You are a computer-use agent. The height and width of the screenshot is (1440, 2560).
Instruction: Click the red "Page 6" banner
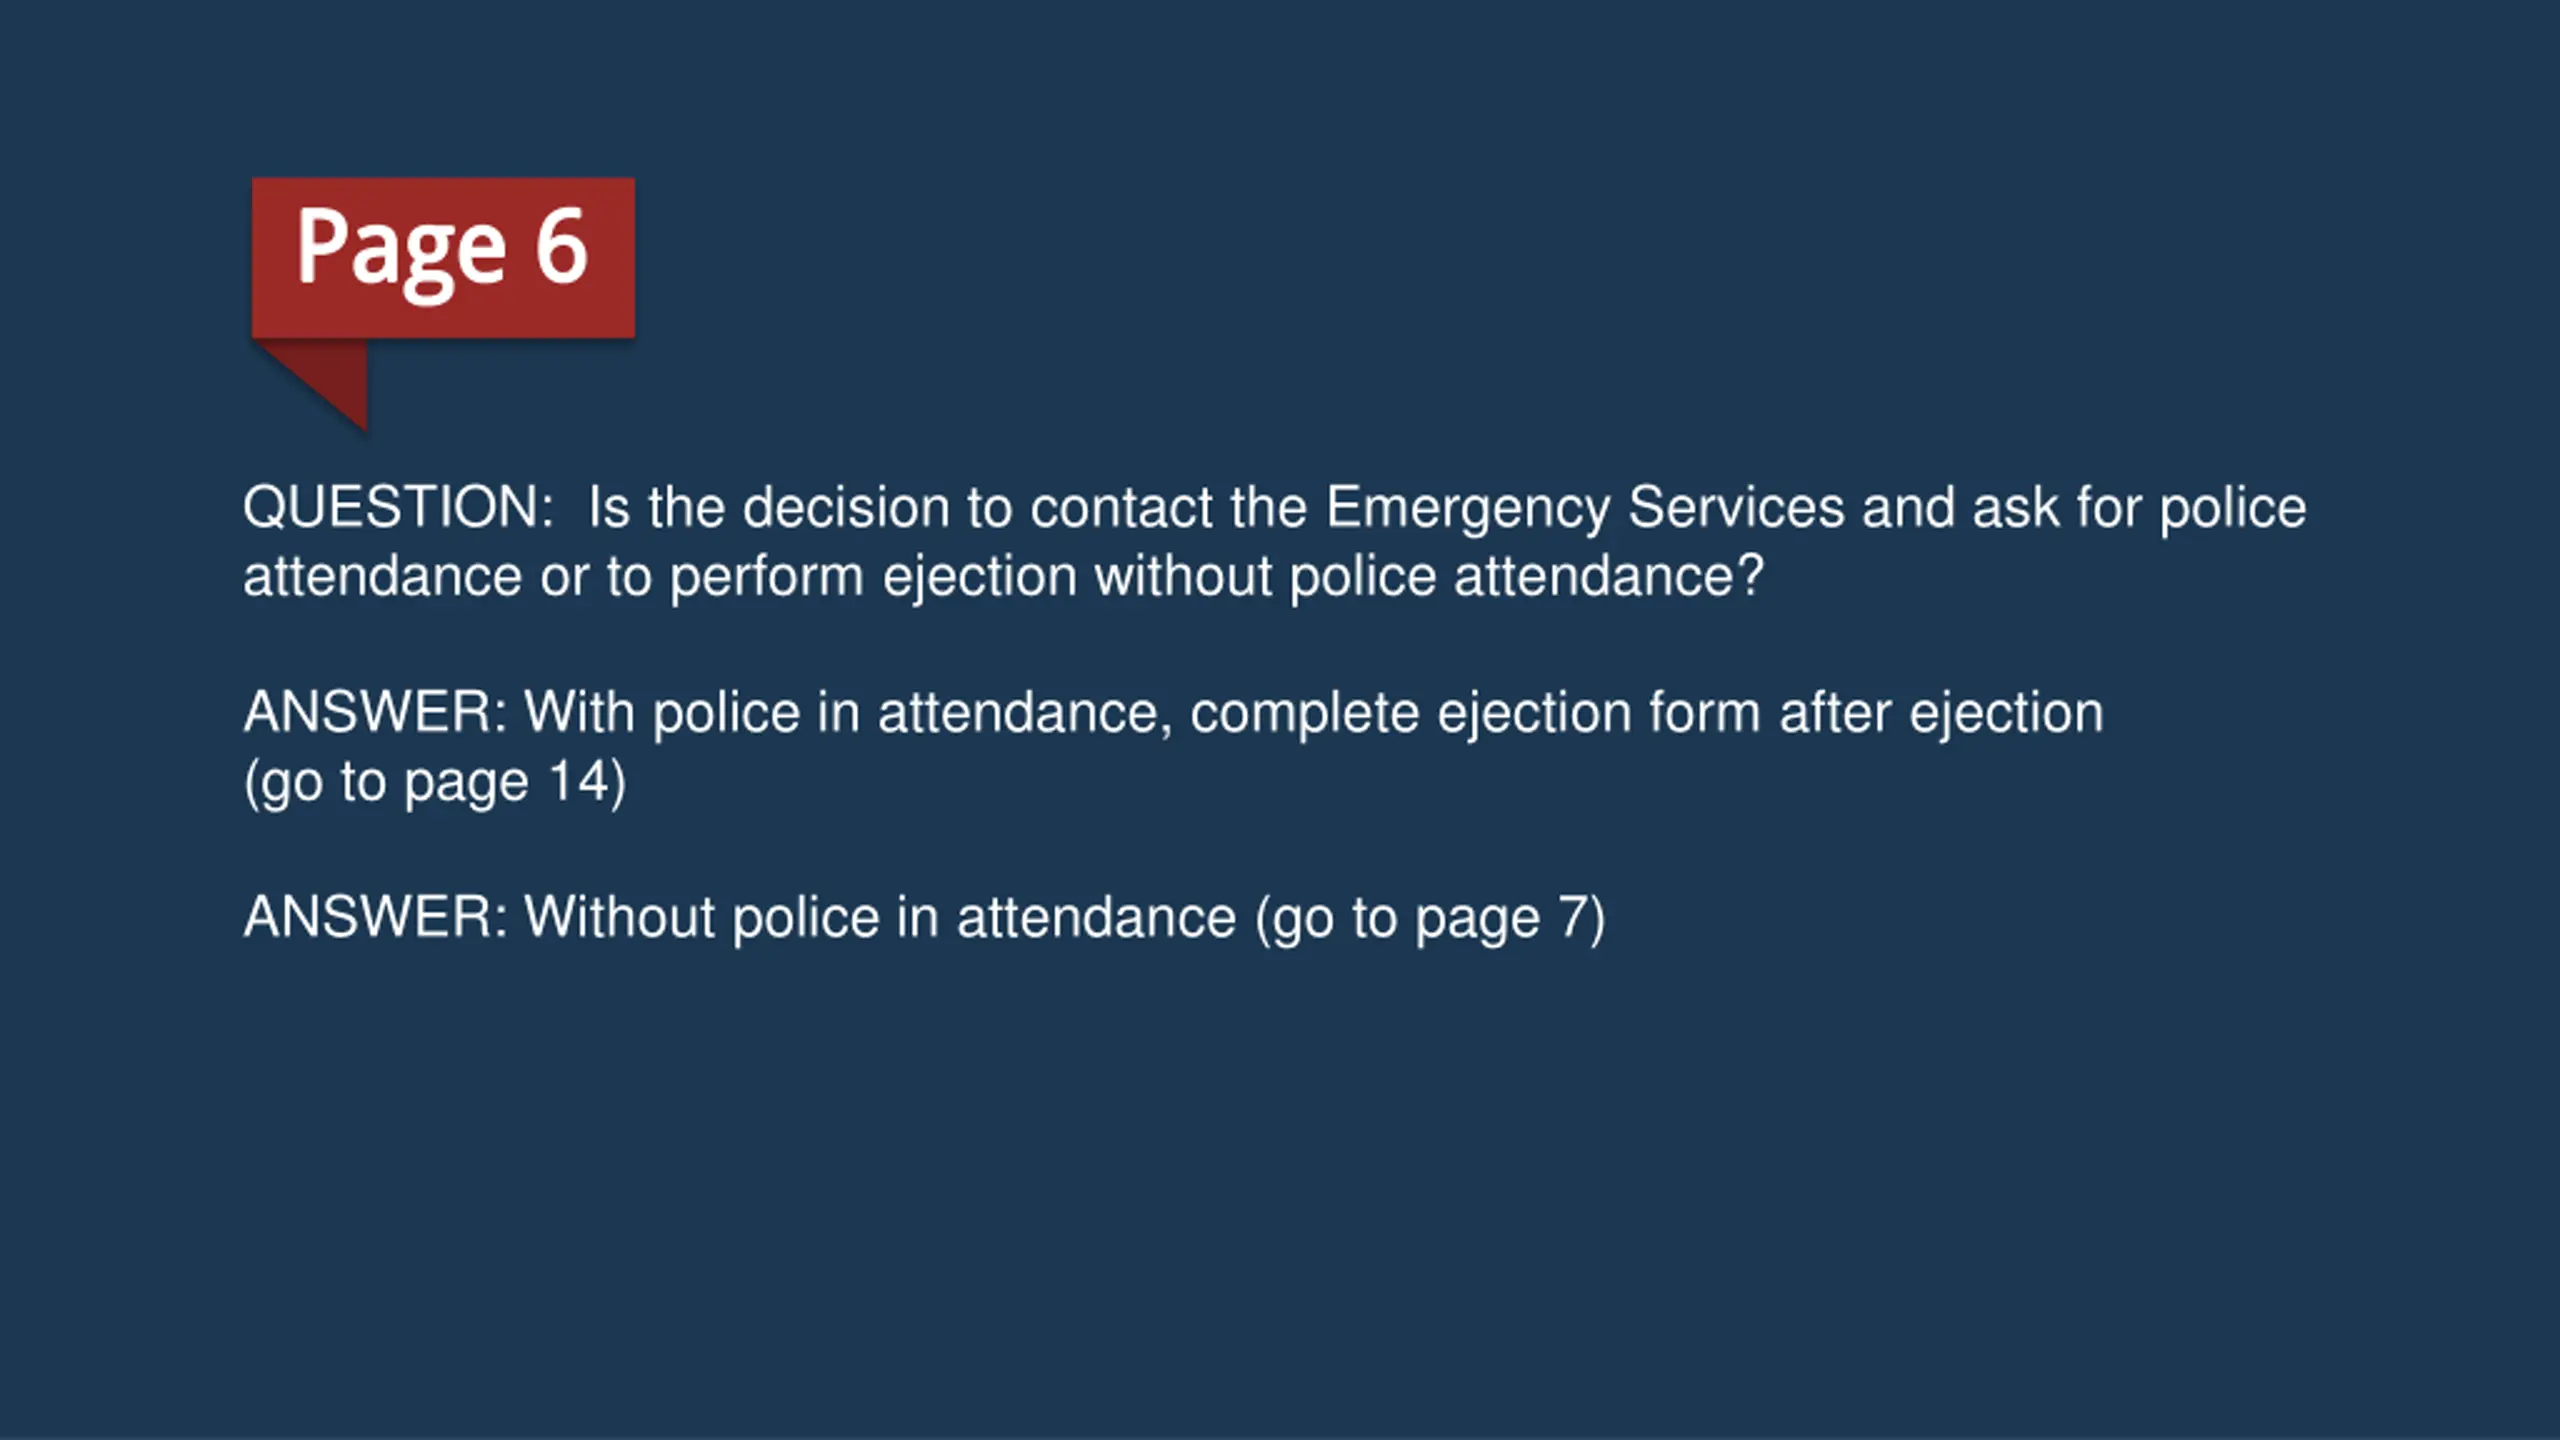[x=443, y=258]
